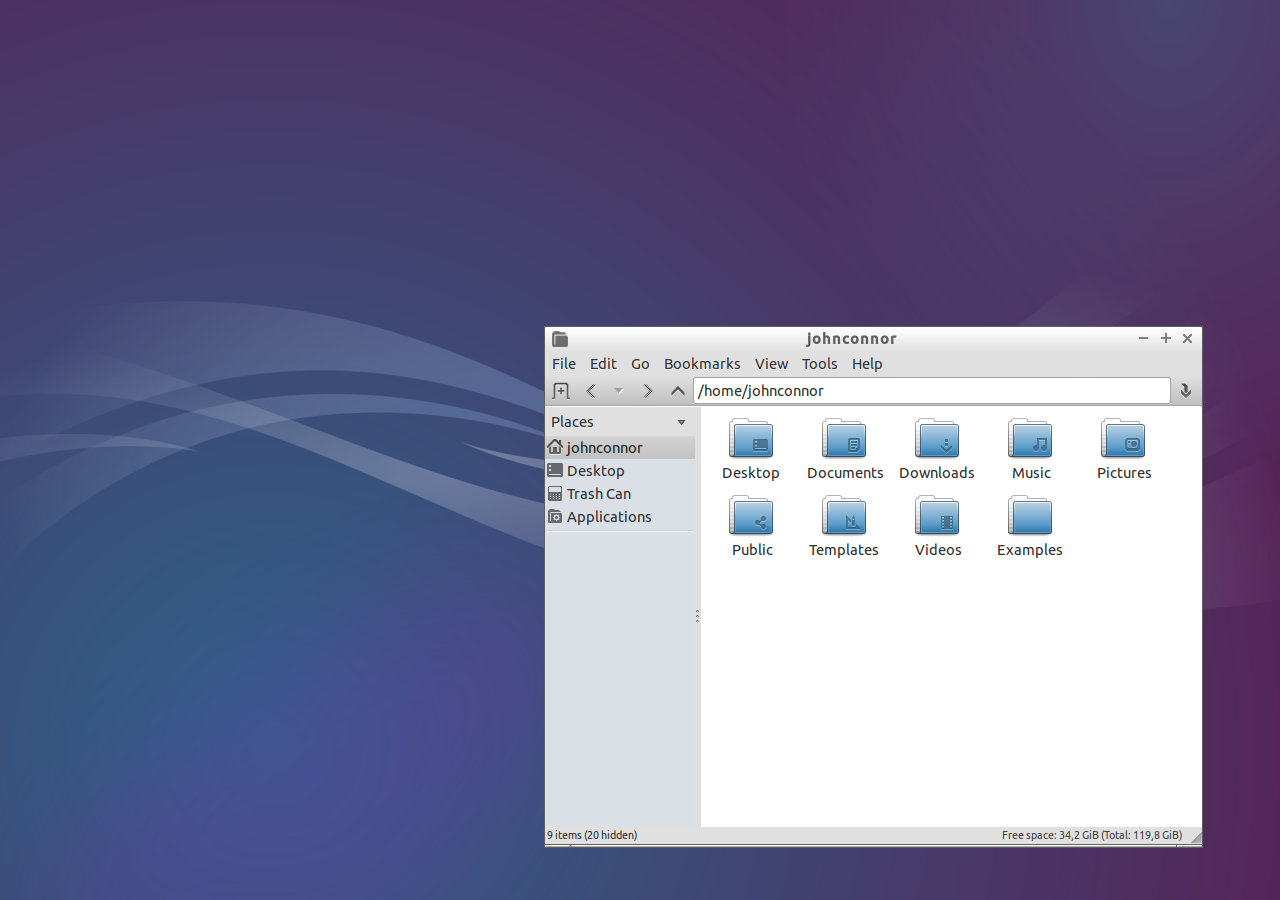Open the File menu

pos(564,364)
